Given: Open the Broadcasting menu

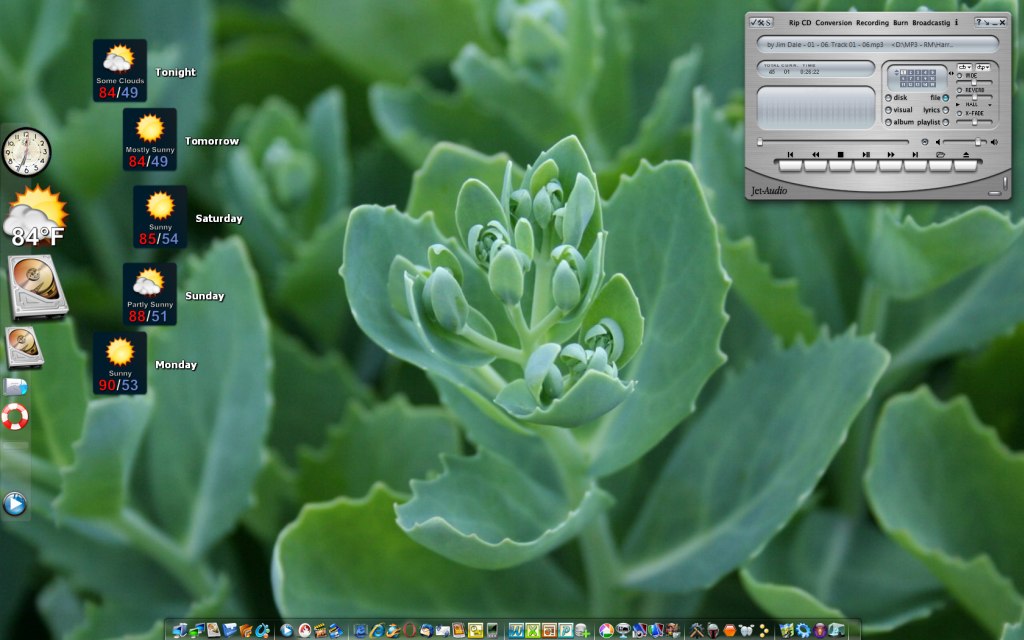Looking at the screenshot, I should tap(931, 22).
